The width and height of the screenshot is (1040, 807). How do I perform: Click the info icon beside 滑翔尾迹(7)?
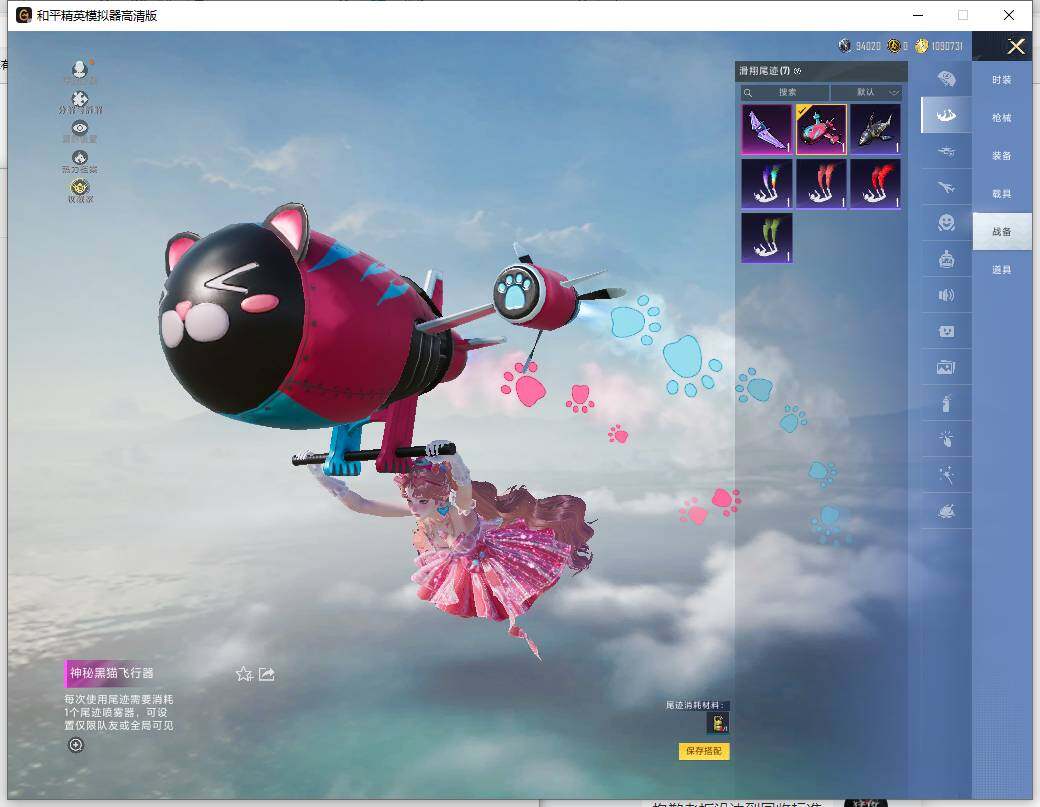[x=797, y=71]
